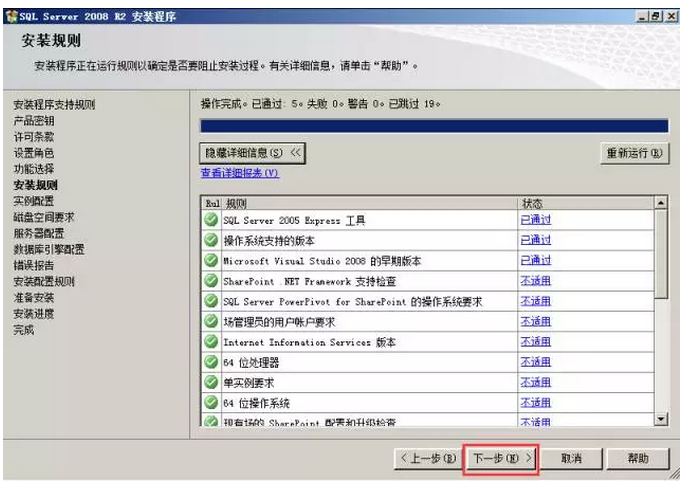Minimize the SQL Server setup window
This screenshot has height=484, width=689.
point(642,17)
